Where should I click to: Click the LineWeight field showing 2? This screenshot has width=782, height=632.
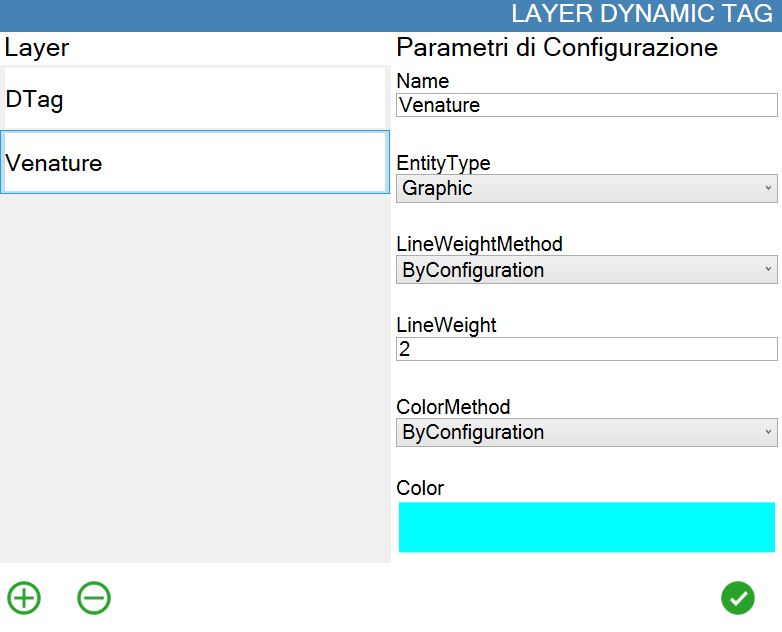[586, 349]
